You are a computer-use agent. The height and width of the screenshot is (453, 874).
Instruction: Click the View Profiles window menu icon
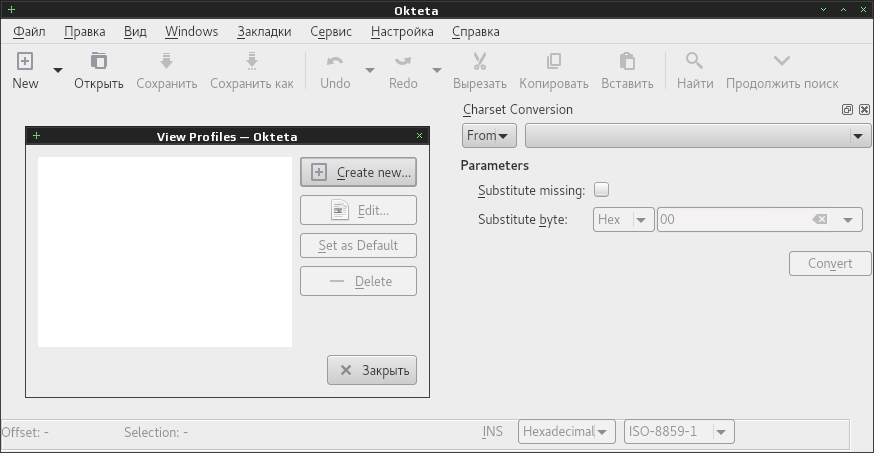pos(36,135)
